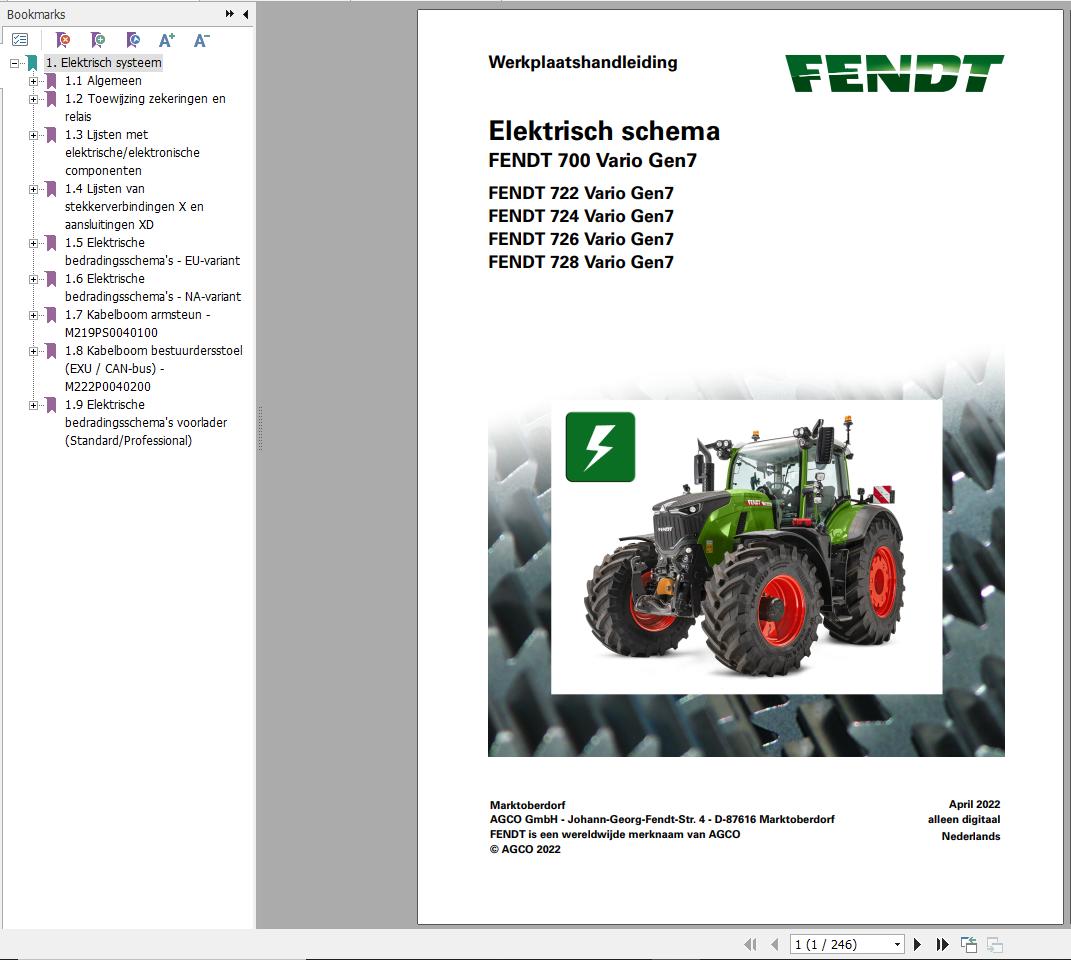1071x960 pixels.
Task: Open the page number dropdown arrow
Action: pyautogui.click(x=897, y=944)
